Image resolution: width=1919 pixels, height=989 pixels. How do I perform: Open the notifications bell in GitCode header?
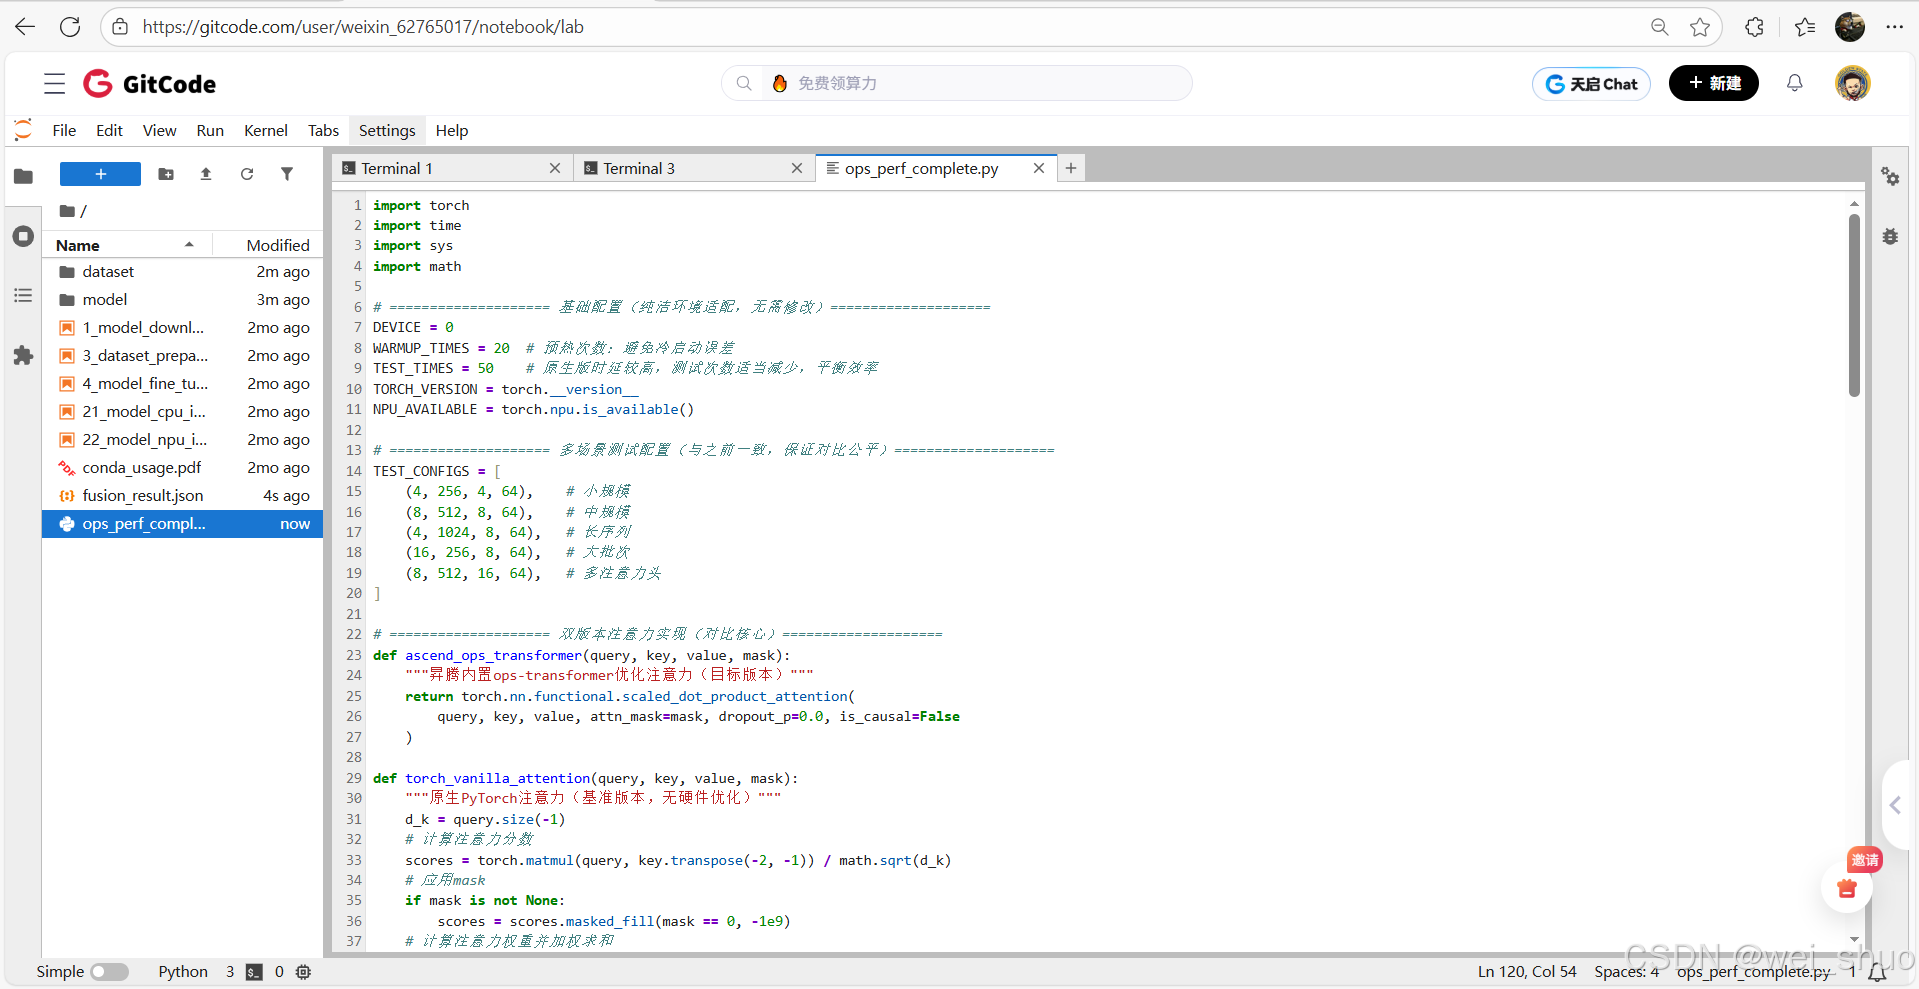pos(1795,83)
